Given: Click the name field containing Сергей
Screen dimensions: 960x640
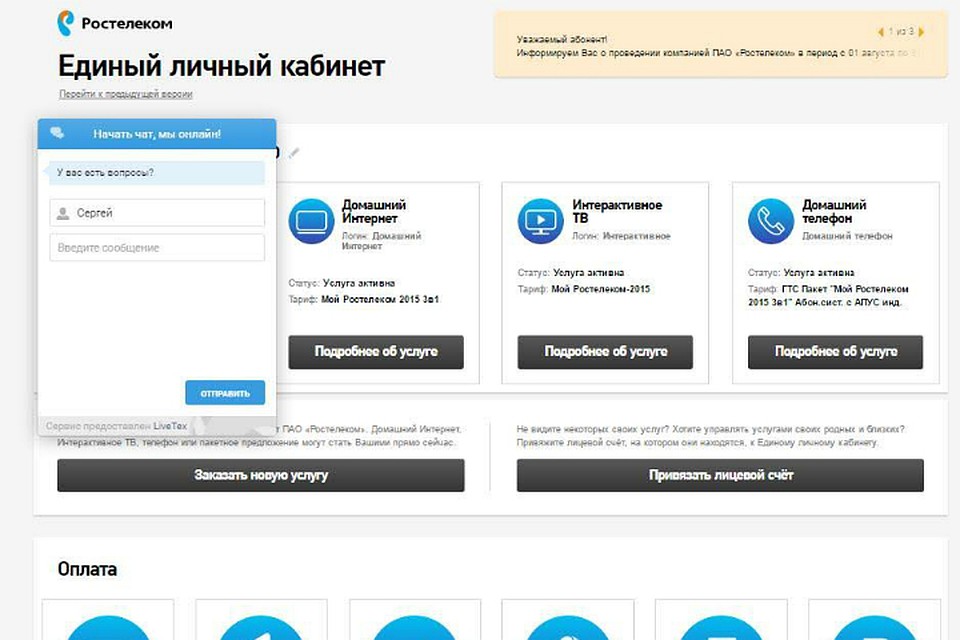Looking at the screenshot, I should coord(157,213).
